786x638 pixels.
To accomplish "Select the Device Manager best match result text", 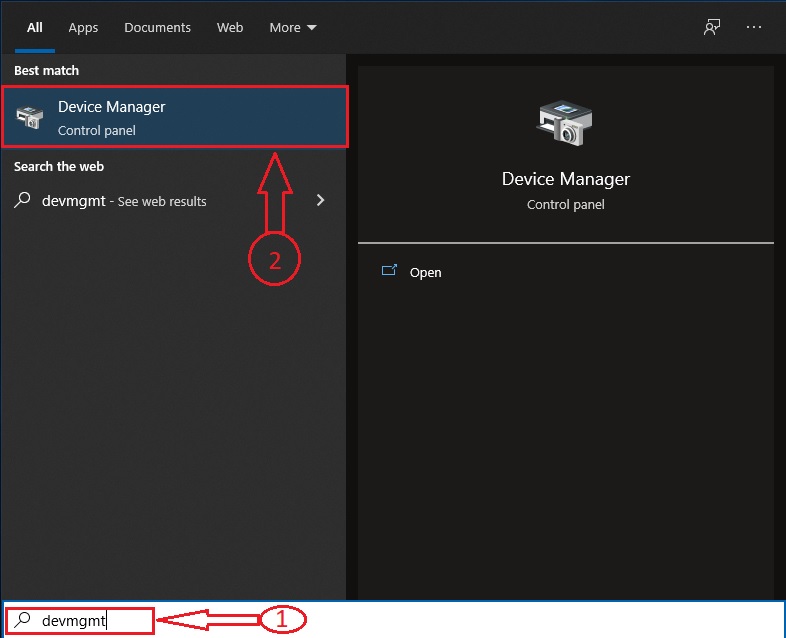I will point(111,107).
